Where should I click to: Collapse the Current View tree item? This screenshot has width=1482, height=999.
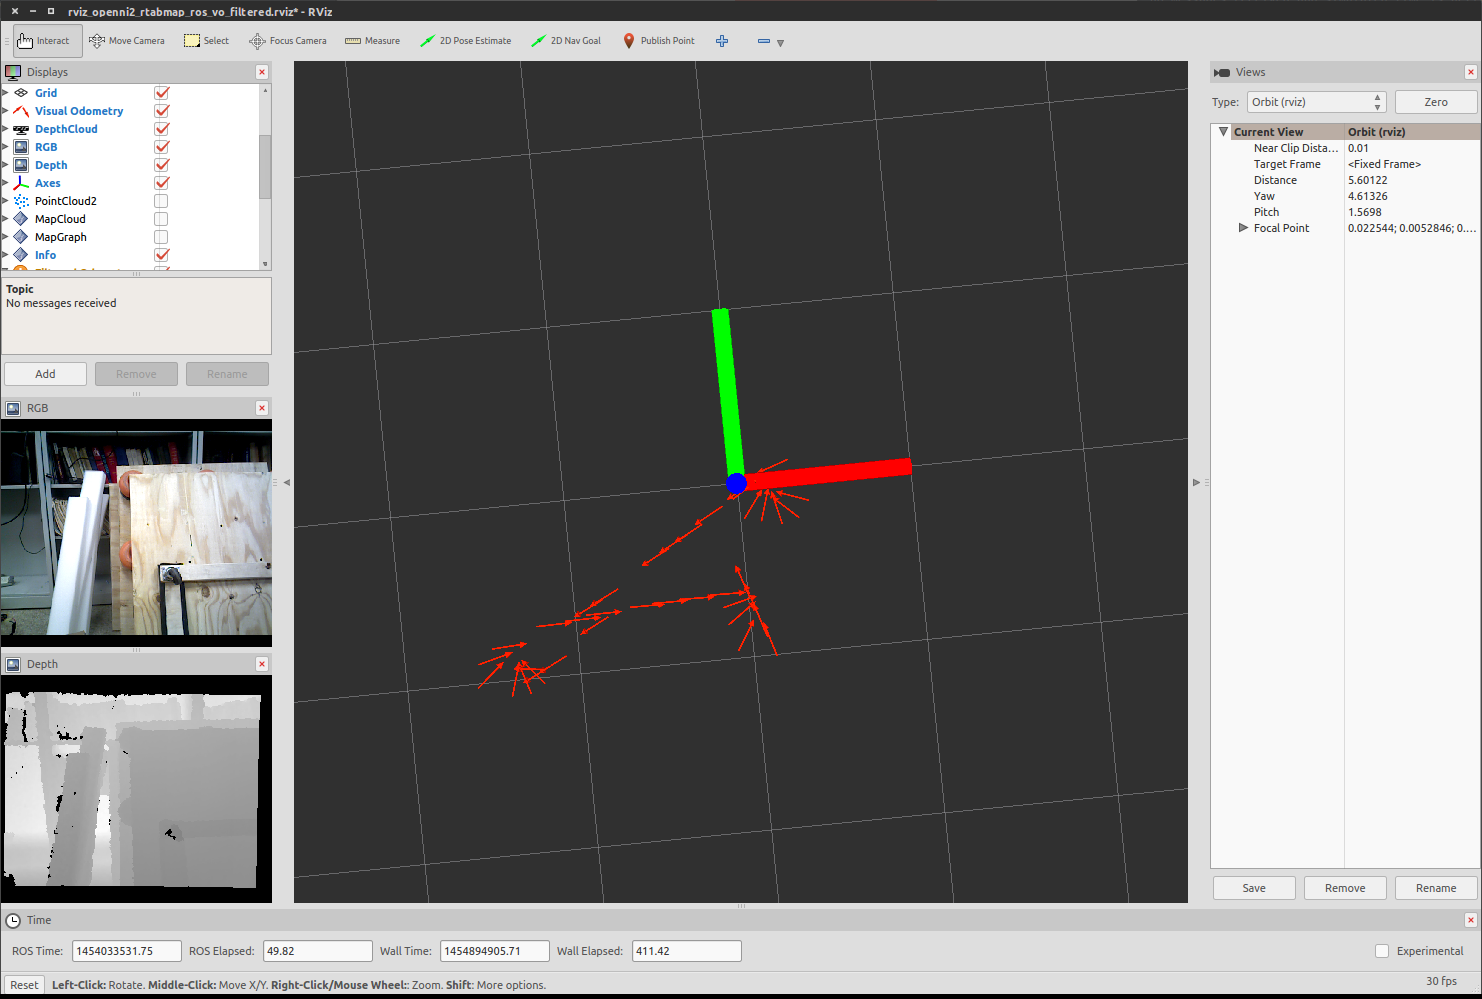[1223, 132]
